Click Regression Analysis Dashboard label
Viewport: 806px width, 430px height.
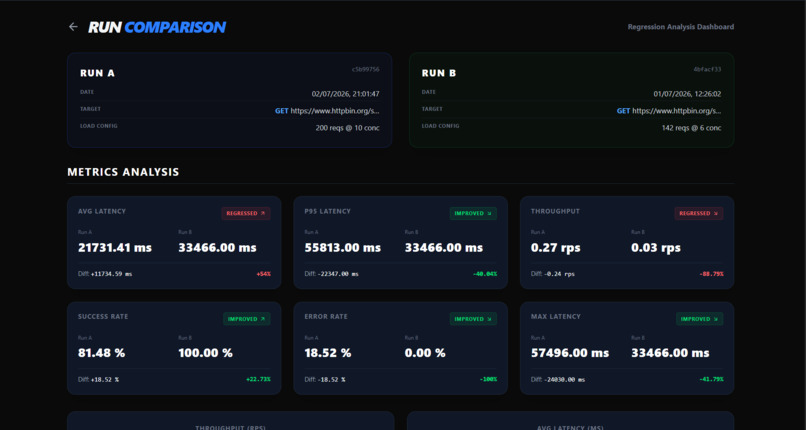click(x=681, y=27)
